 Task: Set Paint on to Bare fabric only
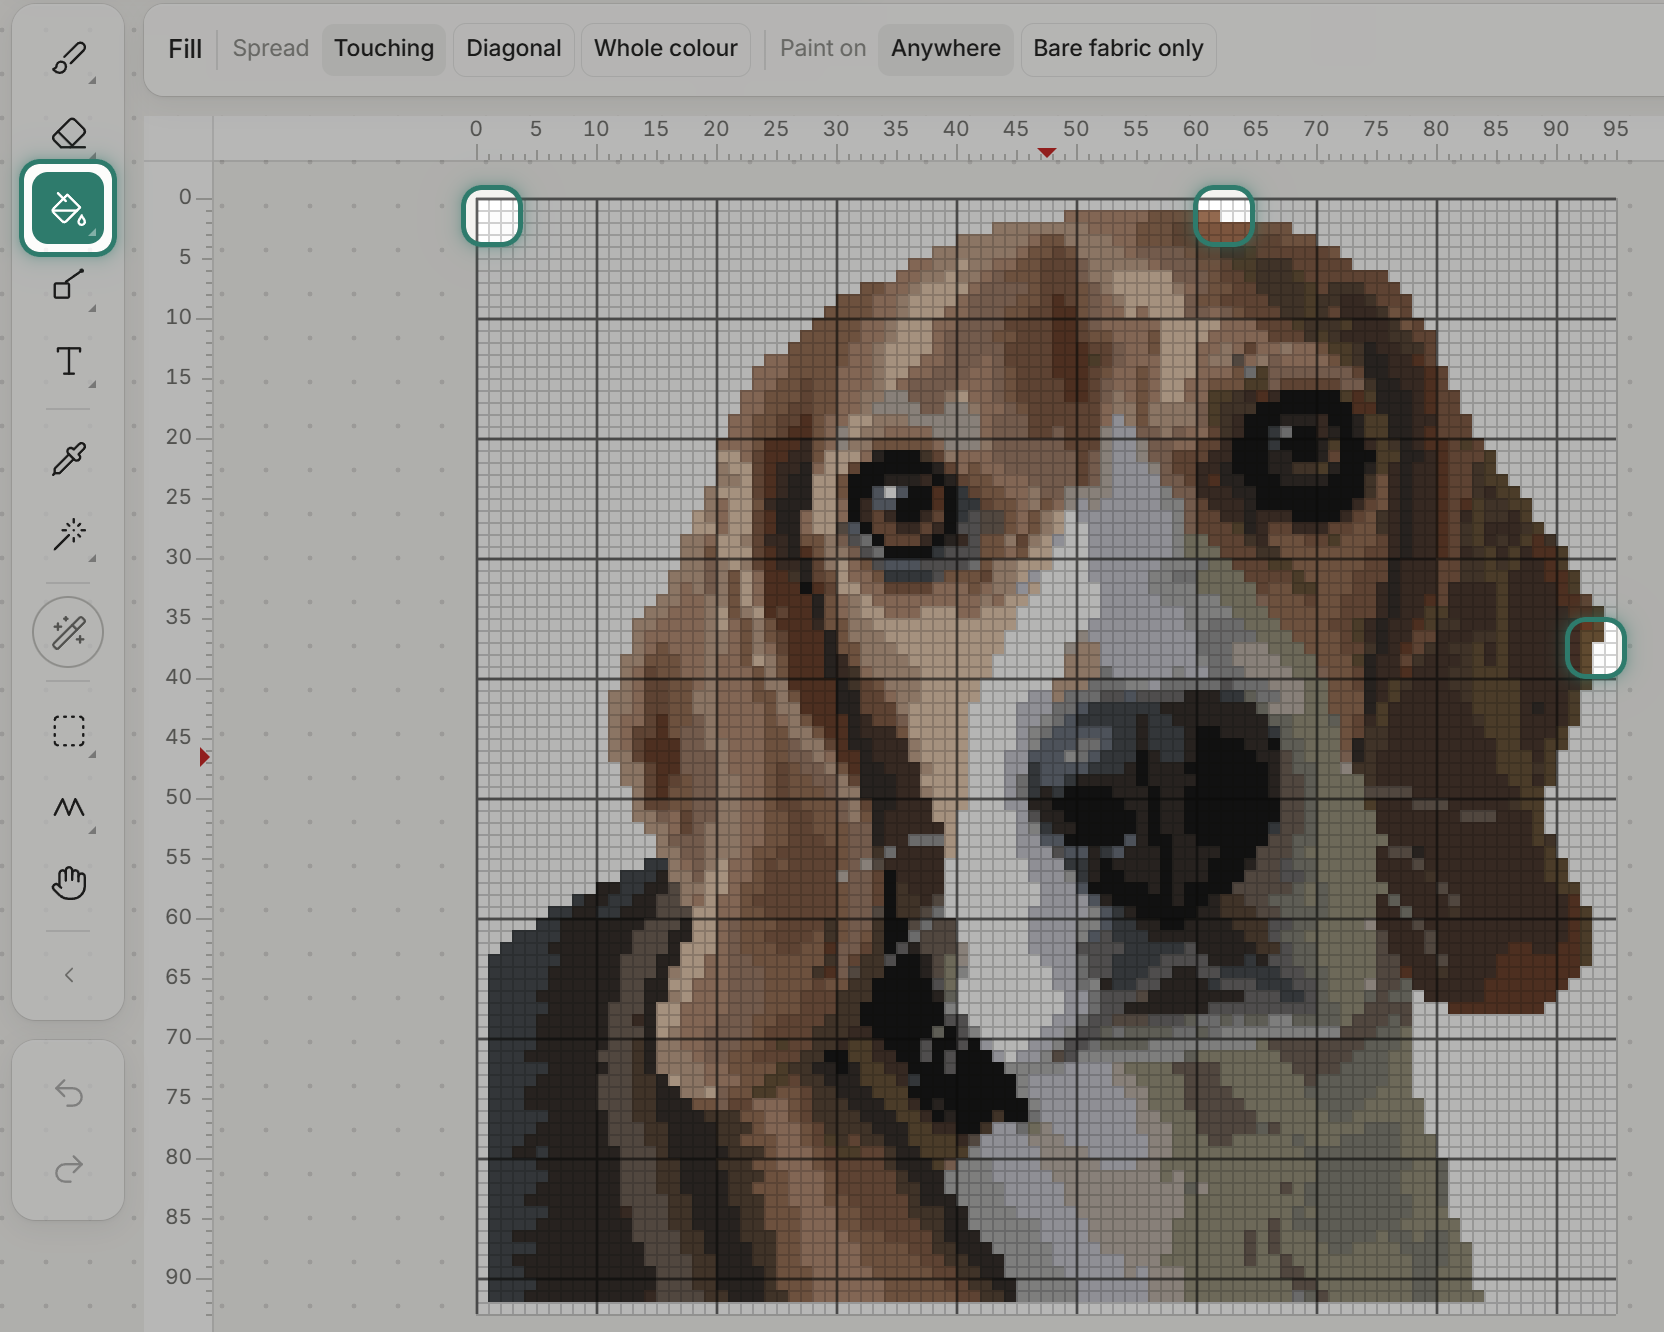pos(1118,49)
